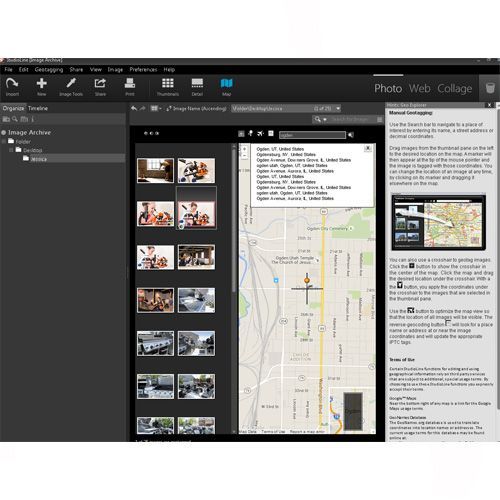Open the Geotagging menu

(49, 69)
